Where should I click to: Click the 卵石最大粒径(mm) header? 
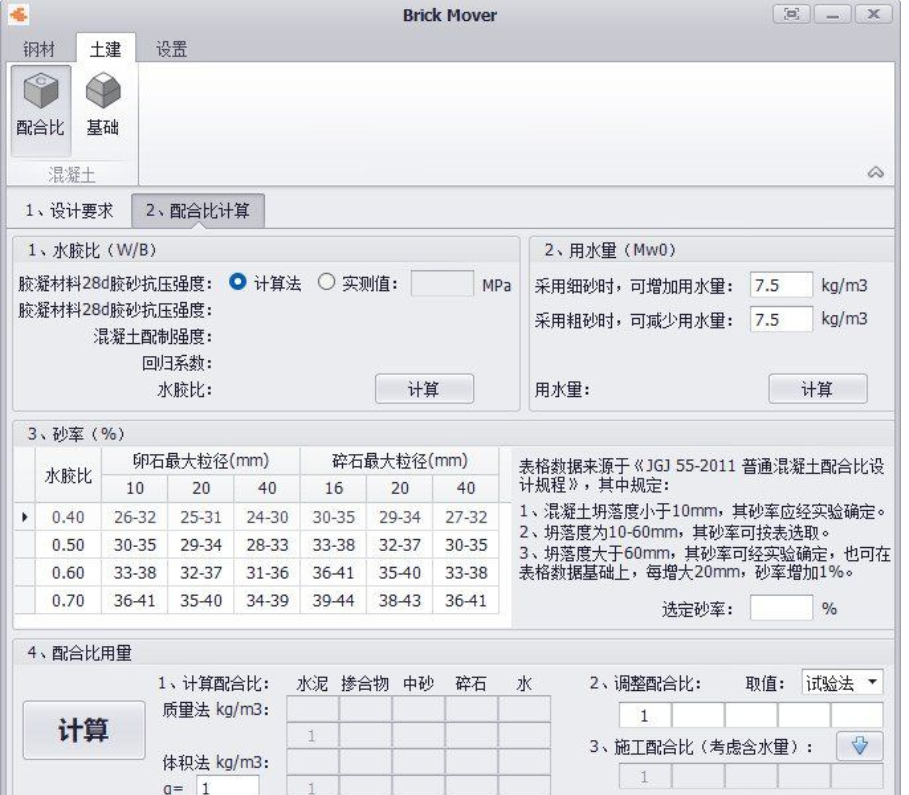[201, 461]
